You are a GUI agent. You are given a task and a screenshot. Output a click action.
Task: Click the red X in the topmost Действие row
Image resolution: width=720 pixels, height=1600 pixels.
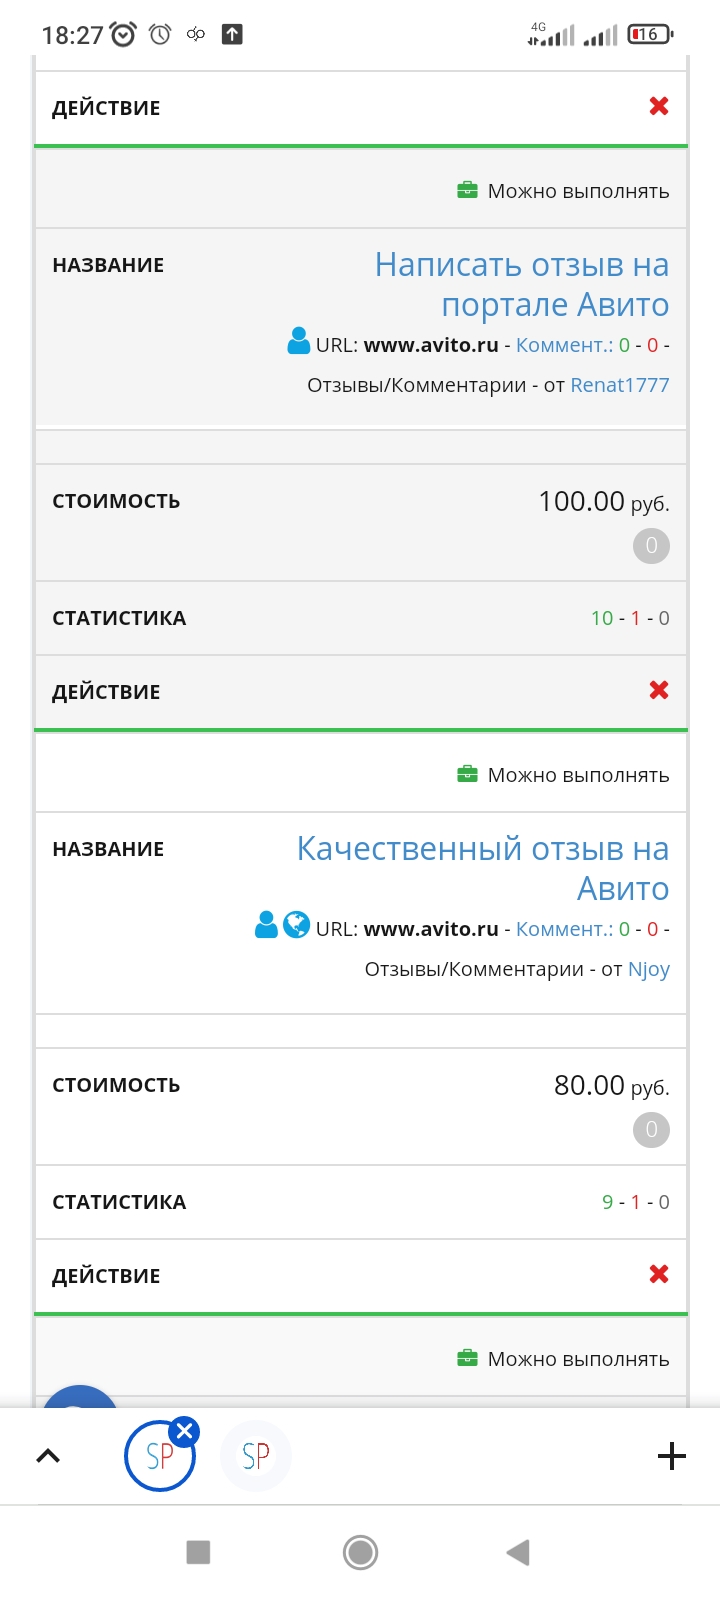tap(659, 106)
